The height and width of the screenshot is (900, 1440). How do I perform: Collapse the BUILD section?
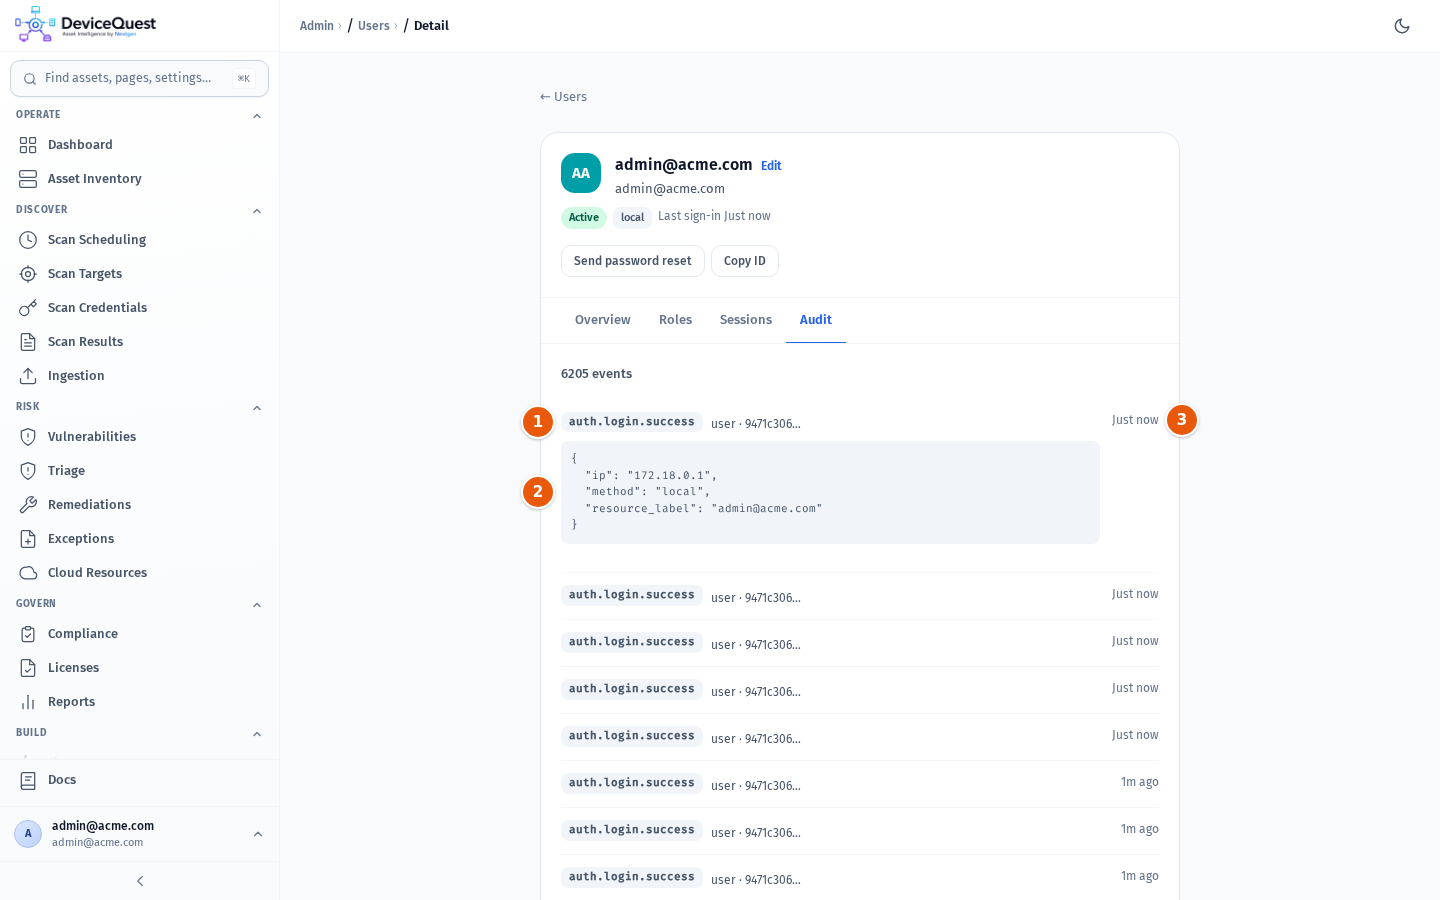(x=257, y=734)
